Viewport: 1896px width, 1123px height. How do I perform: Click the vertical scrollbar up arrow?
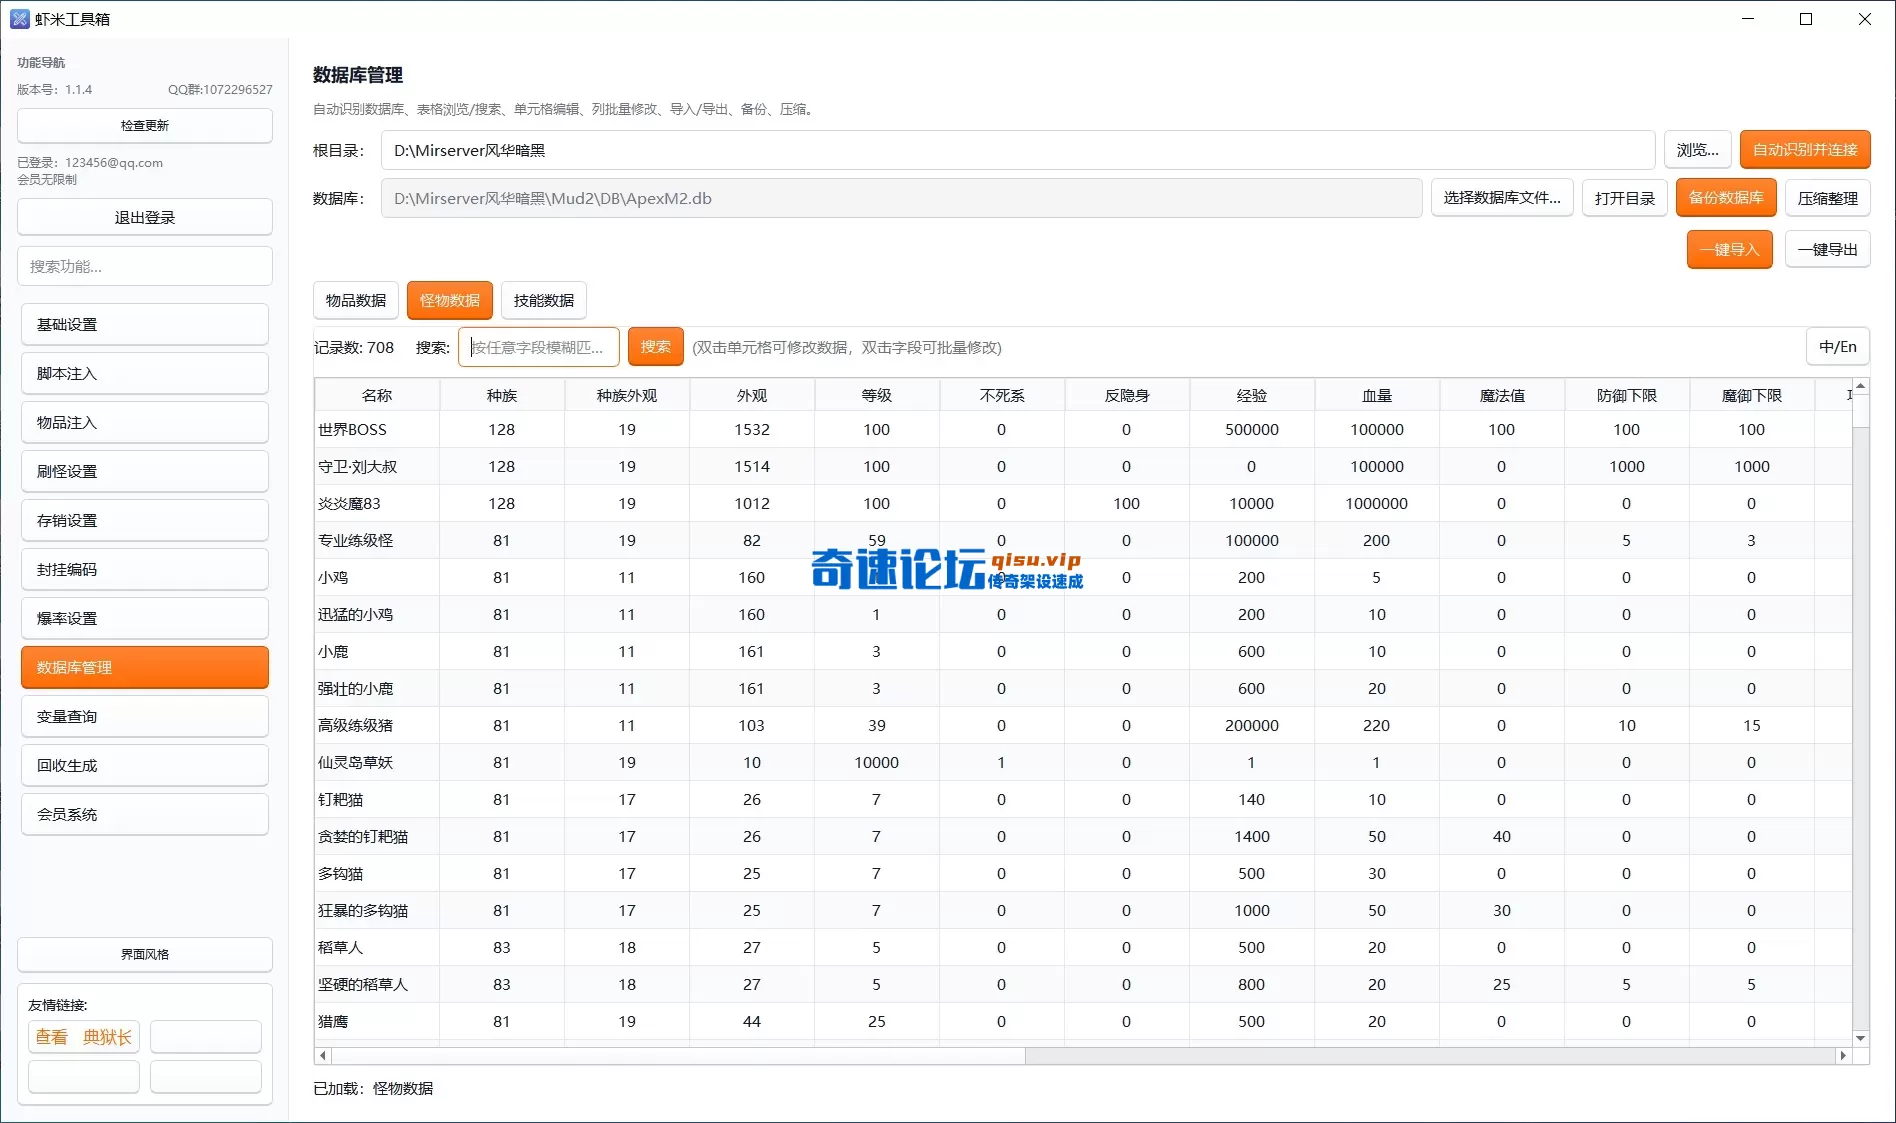tap(1860, 386)
